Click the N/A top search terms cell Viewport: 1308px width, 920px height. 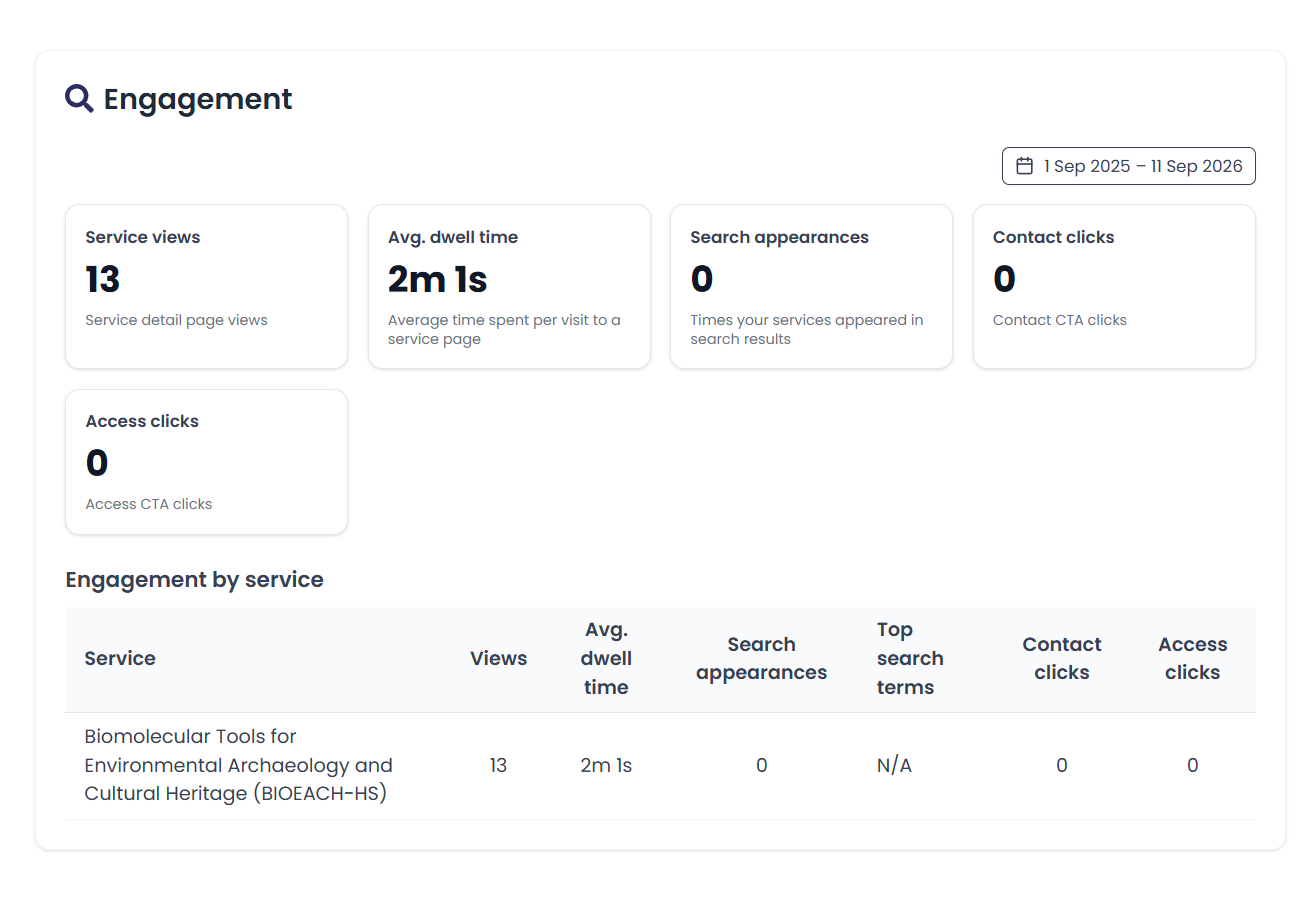point(895,765)
